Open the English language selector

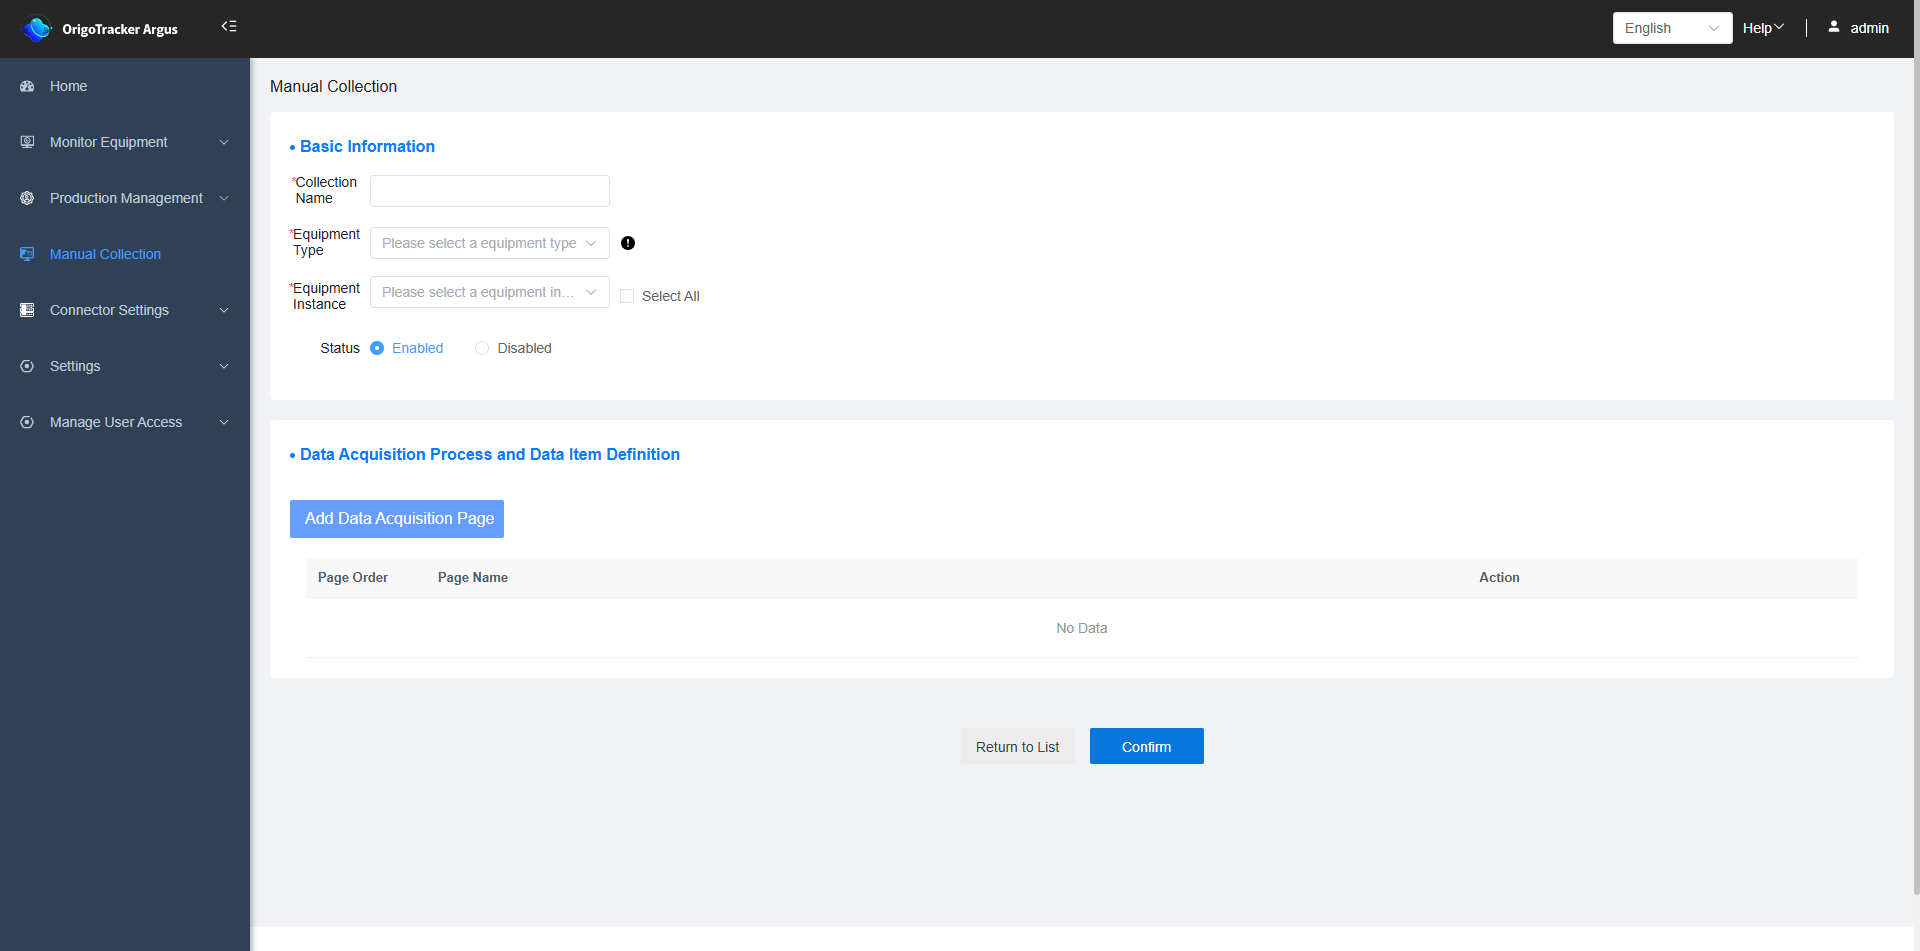1671,28
